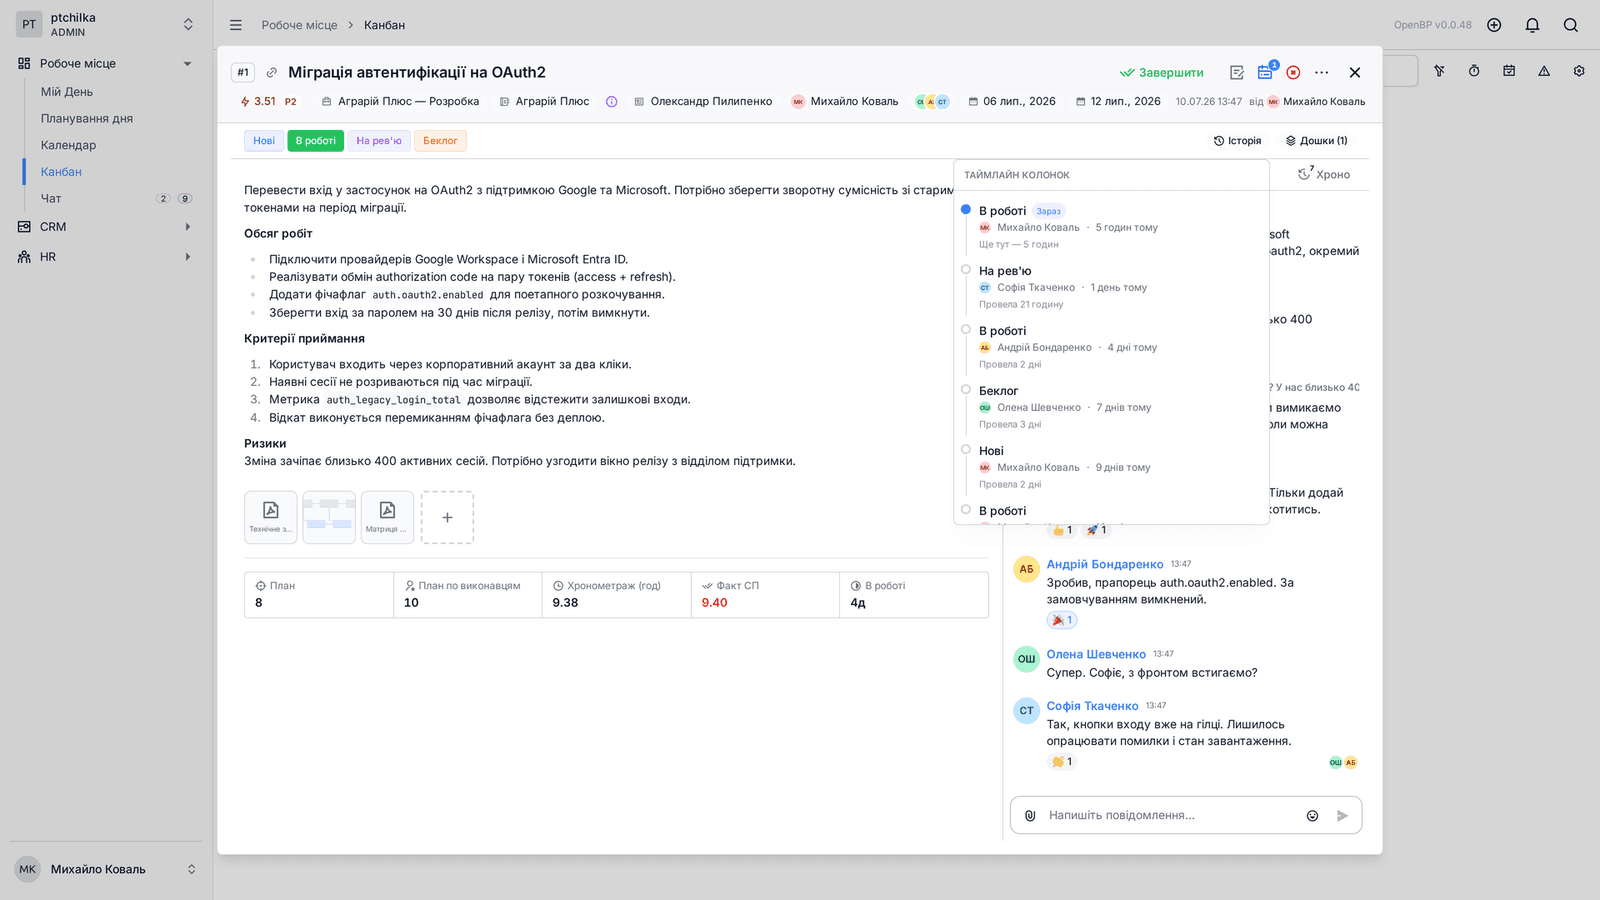This screenshot has height=900, width=1600.
Task: Open Аграрій Плюс — Розробка project chip
Action: coord(400,101)
